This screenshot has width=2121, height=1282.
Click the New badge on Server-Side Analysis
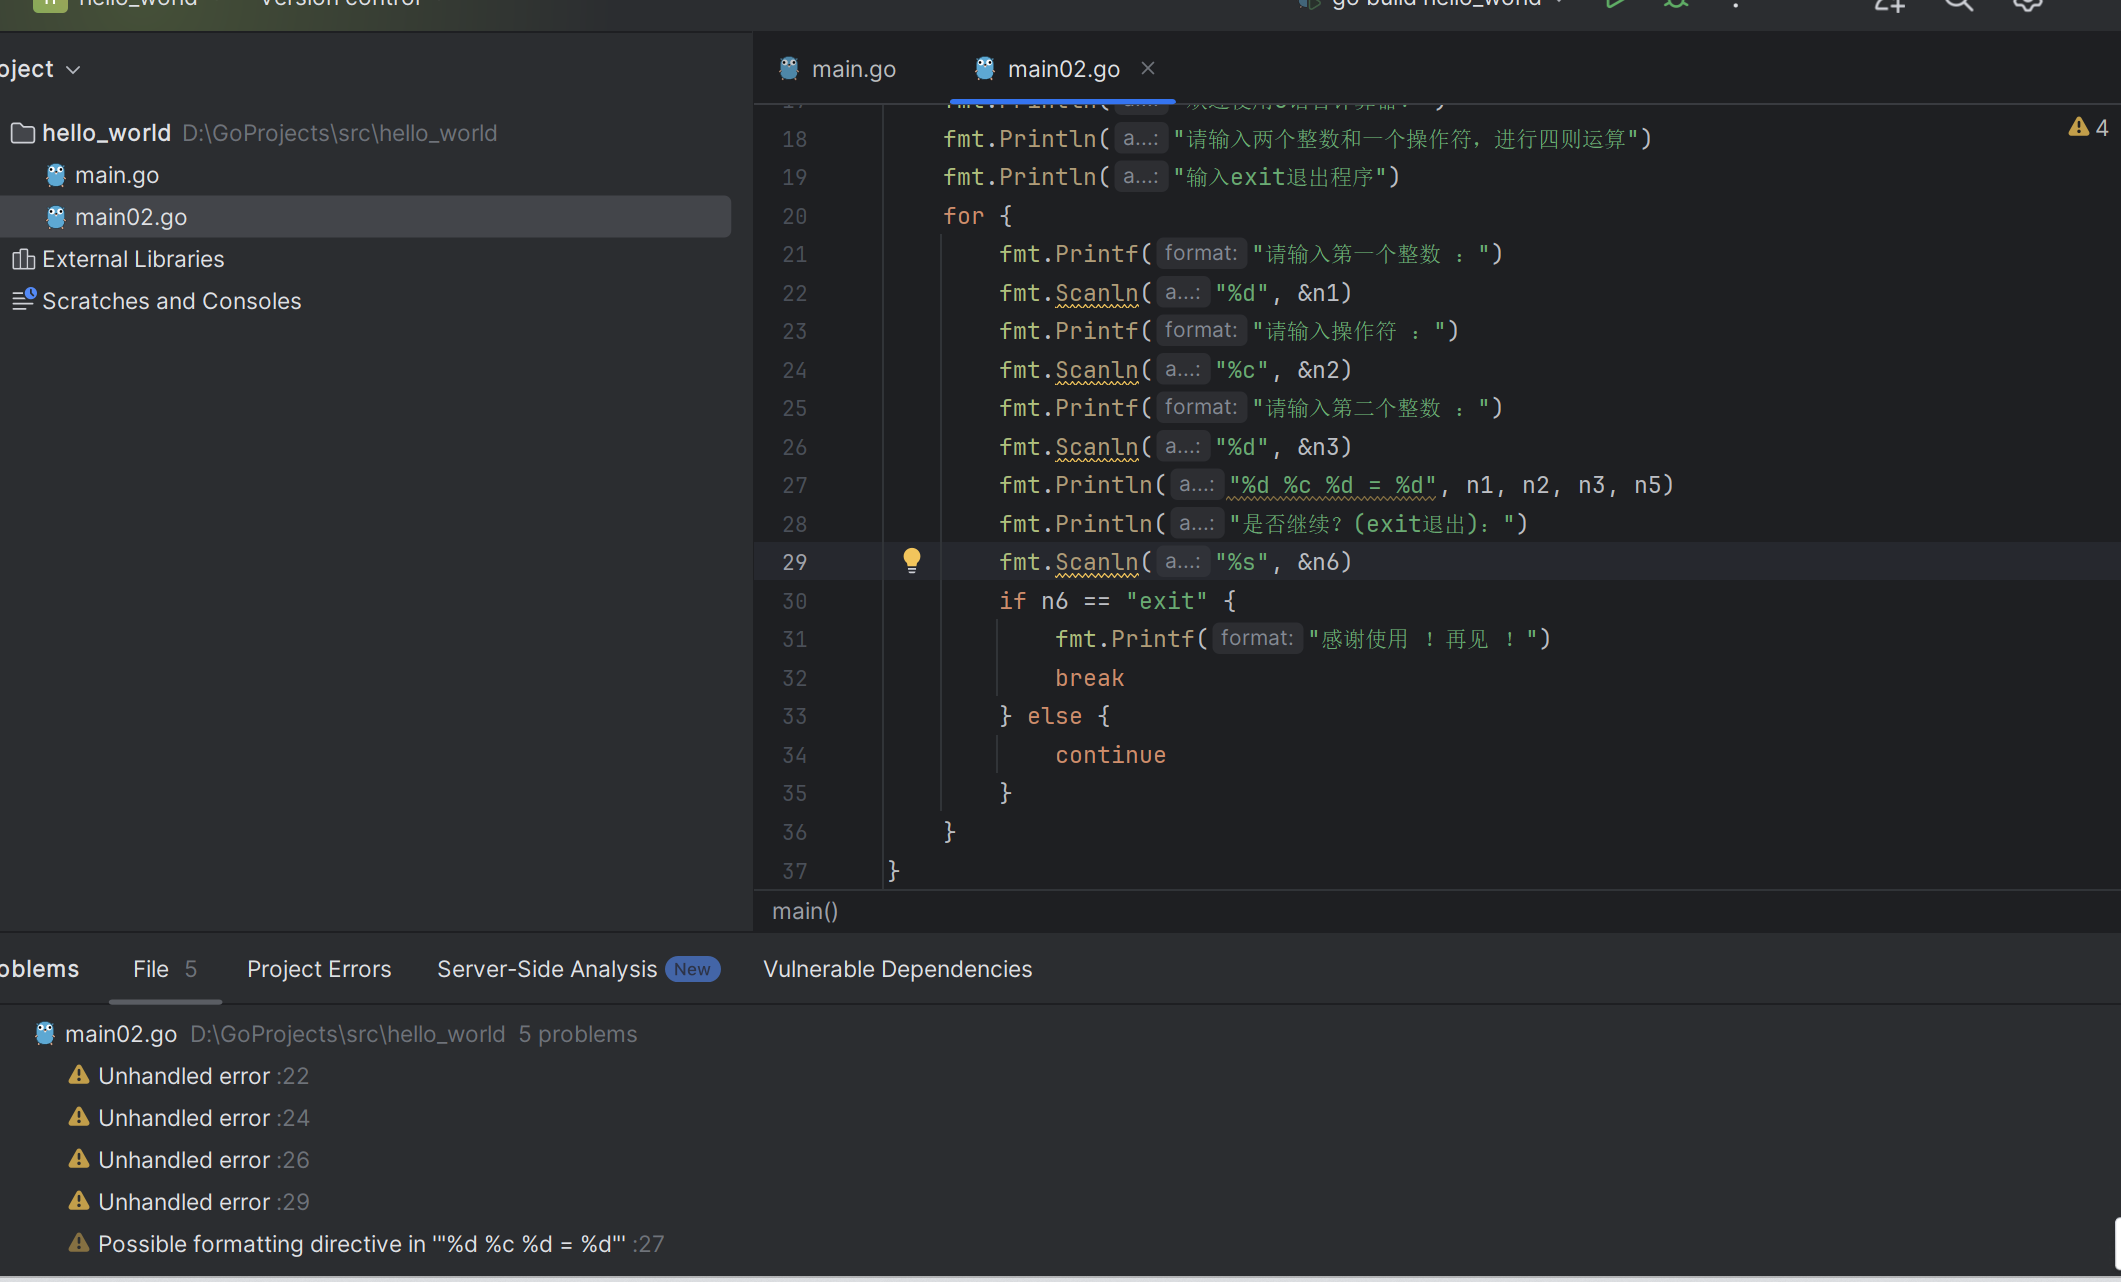(692, 969)
